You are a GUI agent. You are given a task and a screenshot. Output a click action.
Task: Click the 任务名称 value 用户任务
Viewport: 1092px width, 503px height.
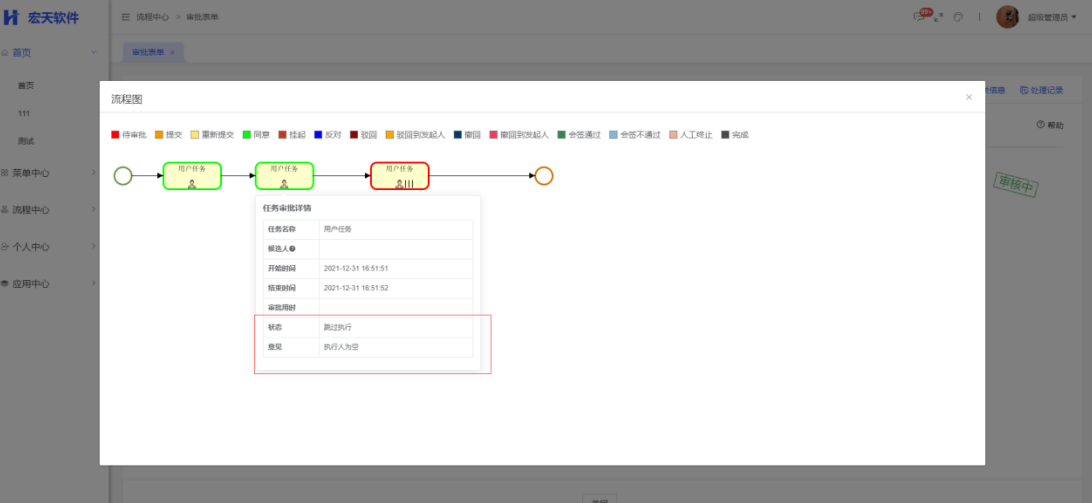[338, 229]
